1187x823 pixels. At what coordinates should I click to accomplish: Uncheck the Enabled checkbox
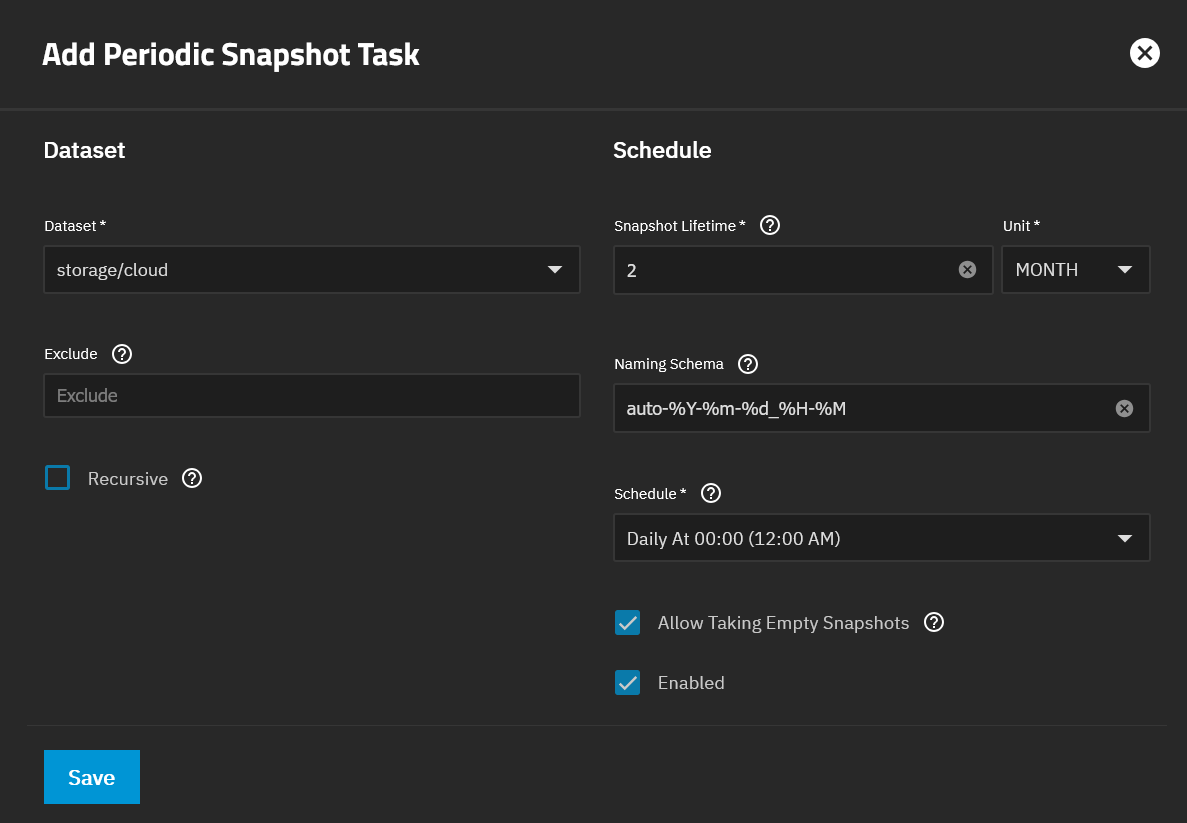[x=627, y=682]
